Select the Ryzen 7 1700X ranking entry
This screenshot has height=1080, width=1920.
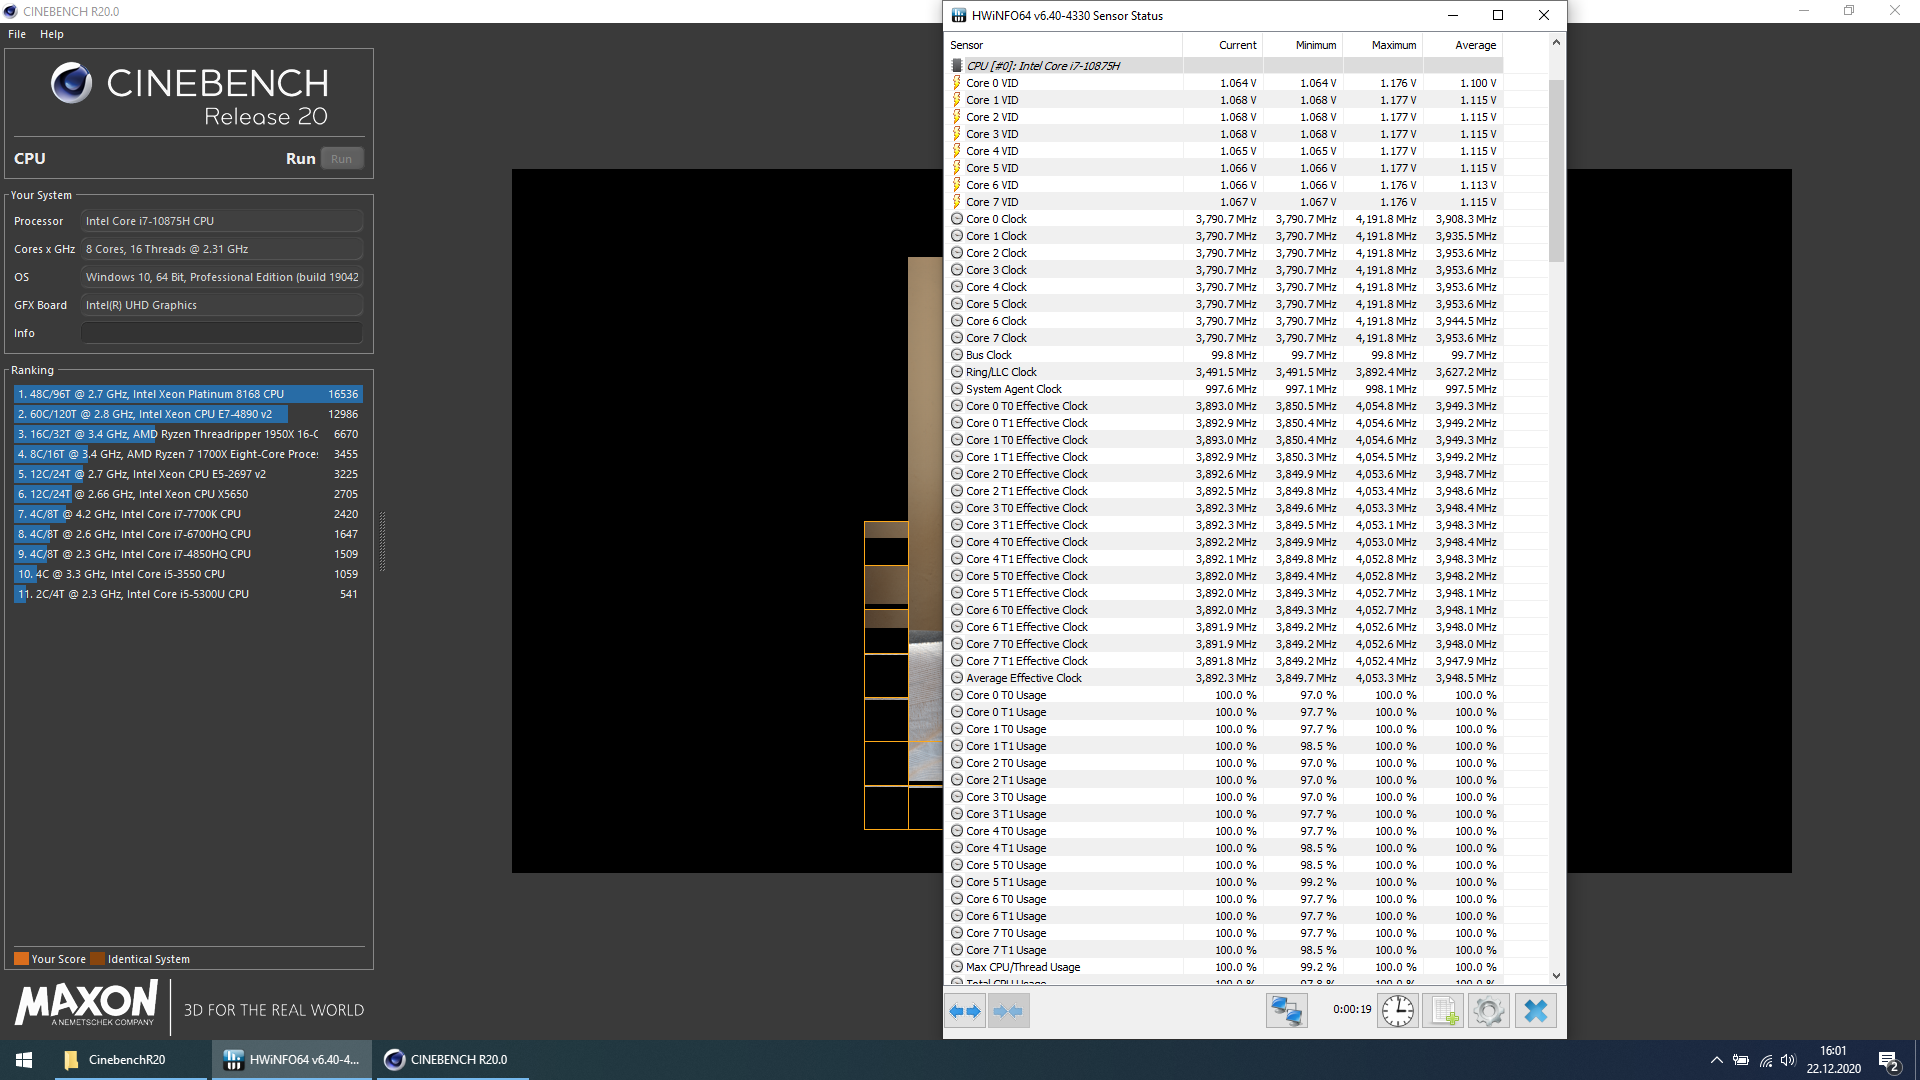tap(188, 454)
